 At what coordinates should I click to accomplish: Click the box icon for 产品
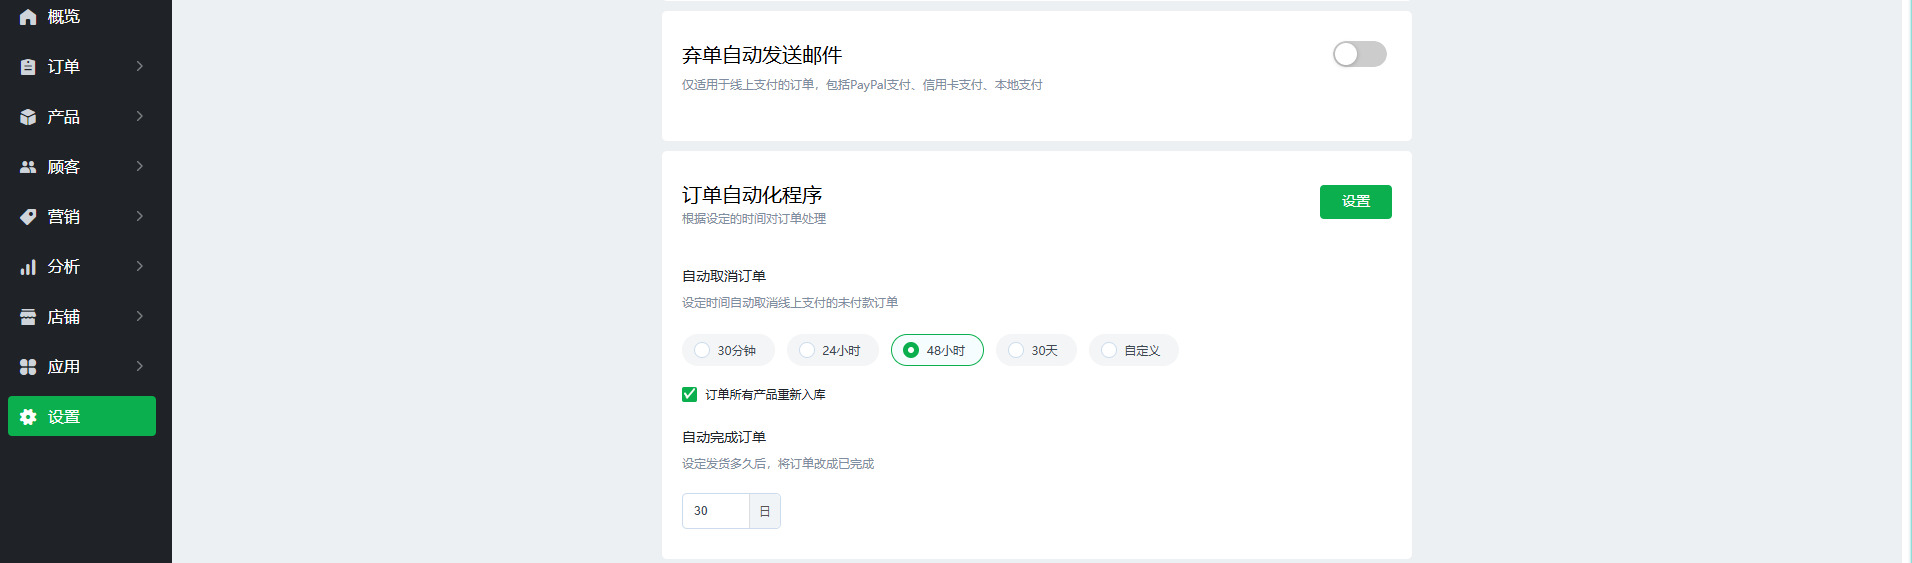[x=28, y=117]
